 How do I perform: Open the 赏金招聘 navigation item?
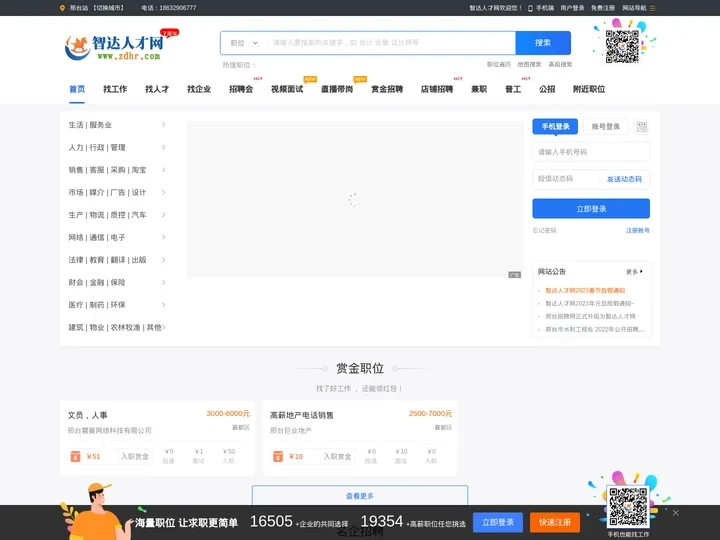(387, 89)
